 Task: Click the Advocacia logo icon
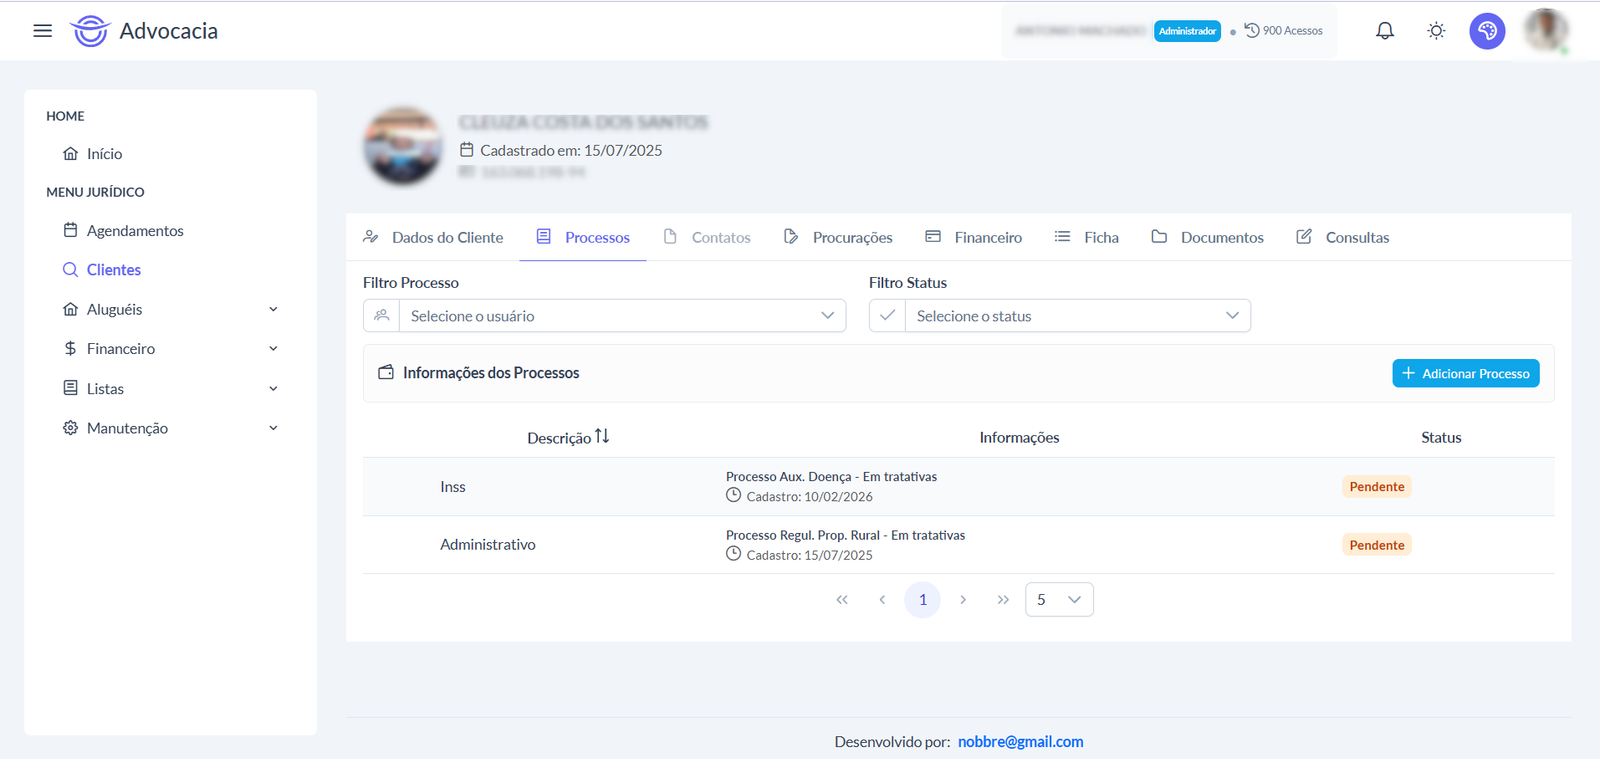tap(89, 31)
